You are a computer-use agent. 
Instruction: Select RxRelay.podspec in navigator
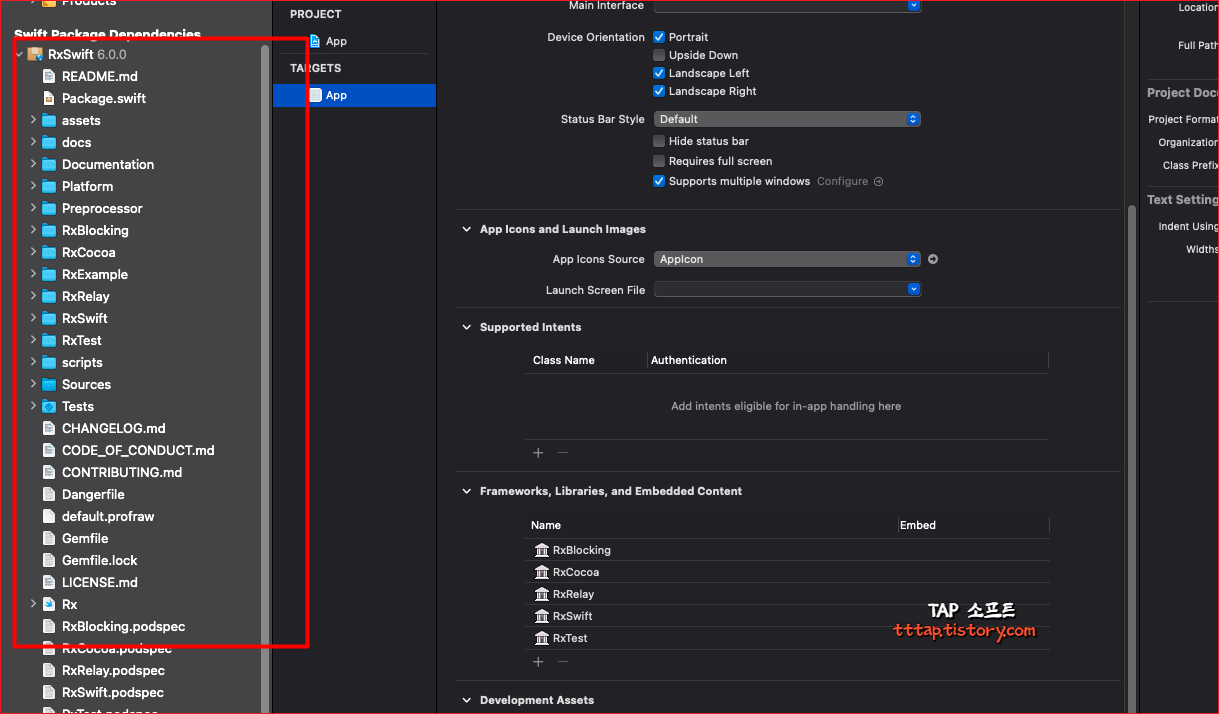[113, 670]
